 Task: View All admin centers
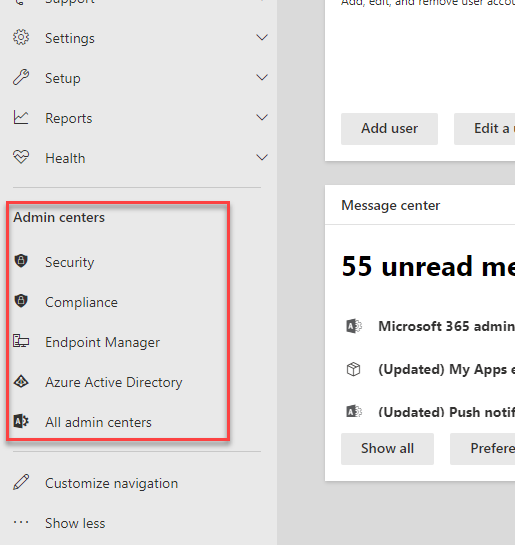tap(98, 422)
